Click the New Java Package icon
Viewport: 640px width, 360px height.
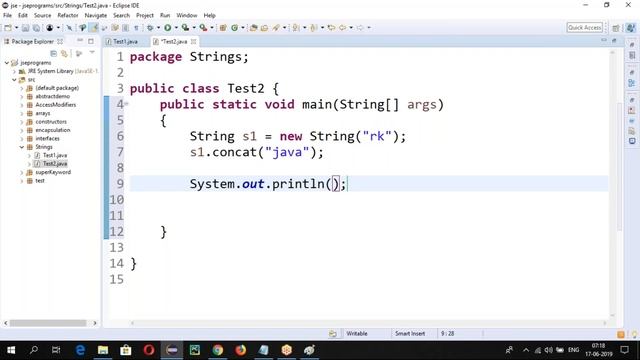tap(223, 28)
